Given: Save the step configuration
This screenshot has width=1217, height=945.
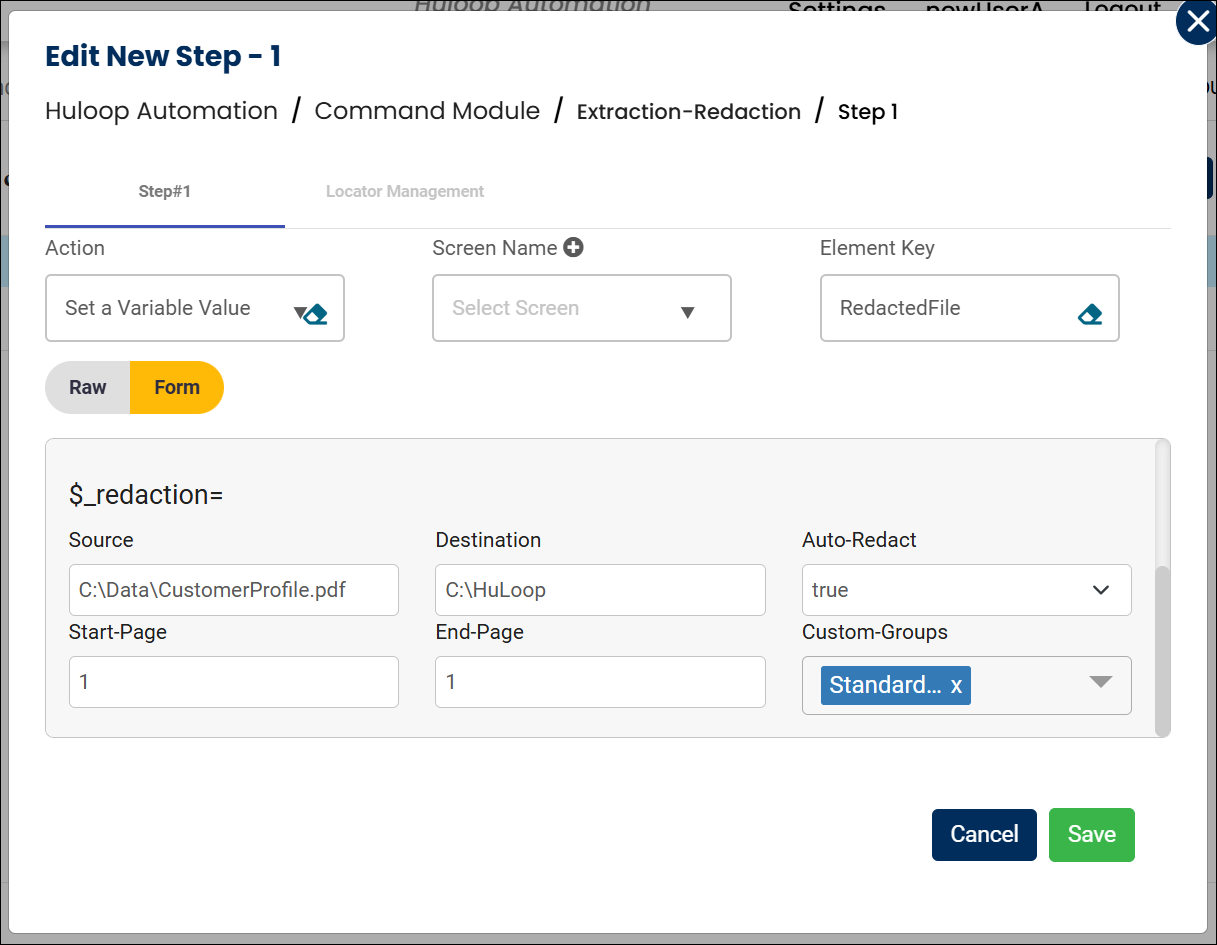Looking at the screenshot, I should point(1091,835).
